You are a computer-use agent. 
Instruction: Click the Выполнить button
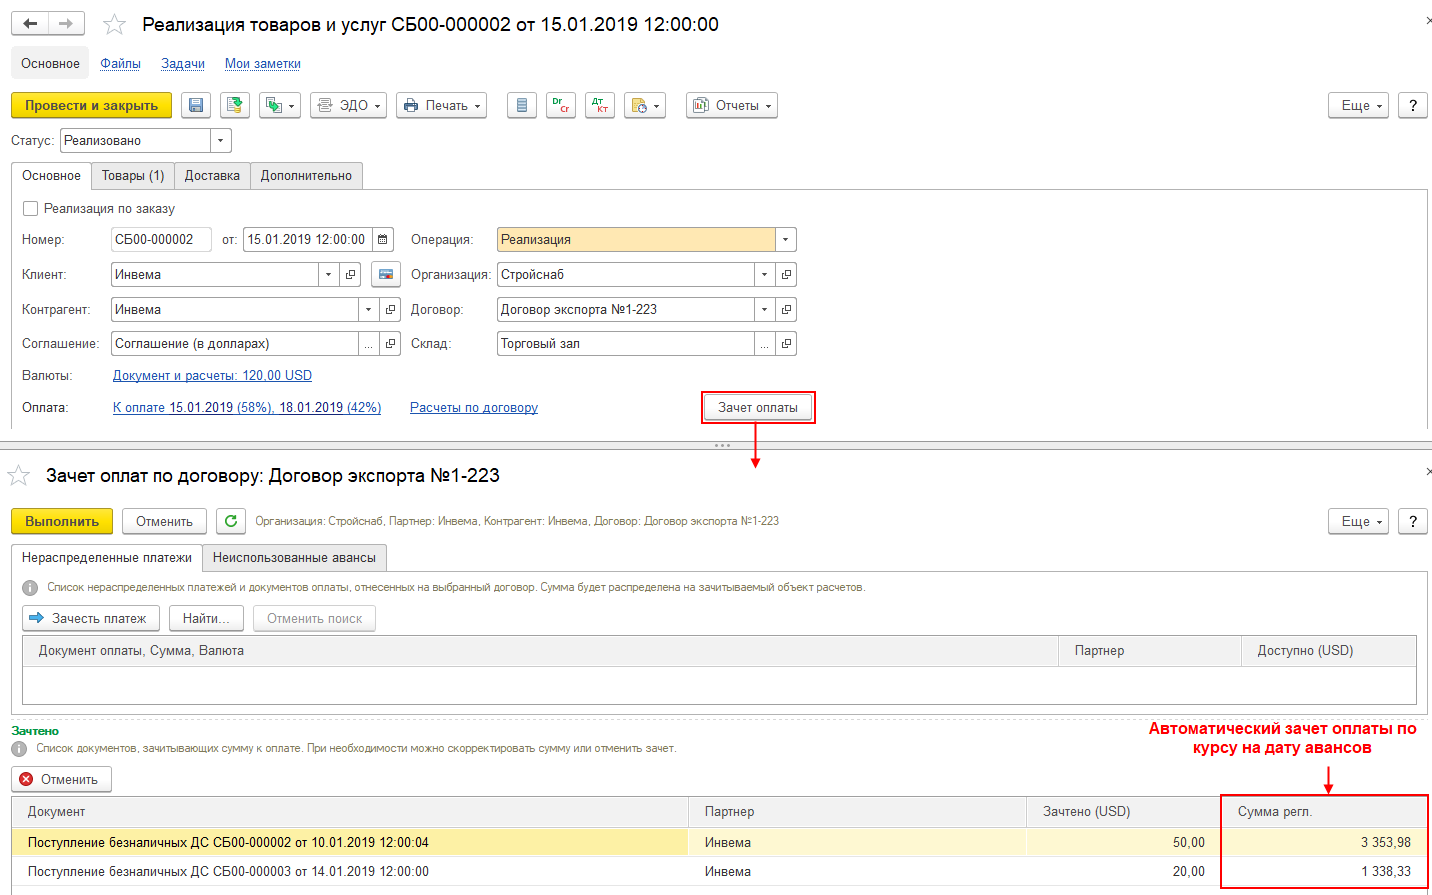pos(62,521)
